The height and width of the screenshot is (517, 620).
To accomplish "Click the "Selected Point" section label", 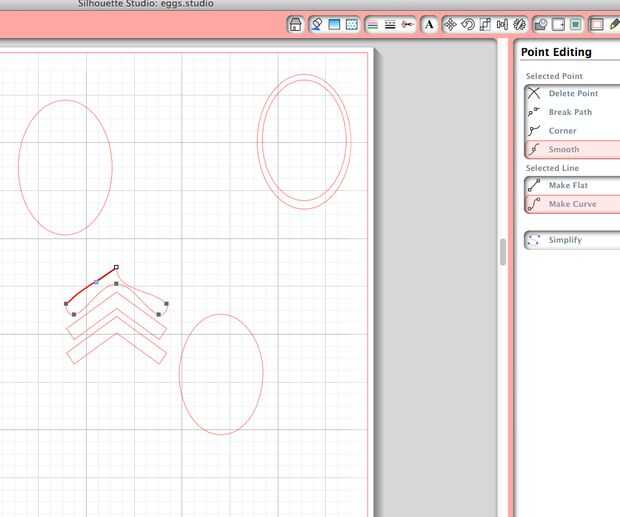I will pos(554,76).
